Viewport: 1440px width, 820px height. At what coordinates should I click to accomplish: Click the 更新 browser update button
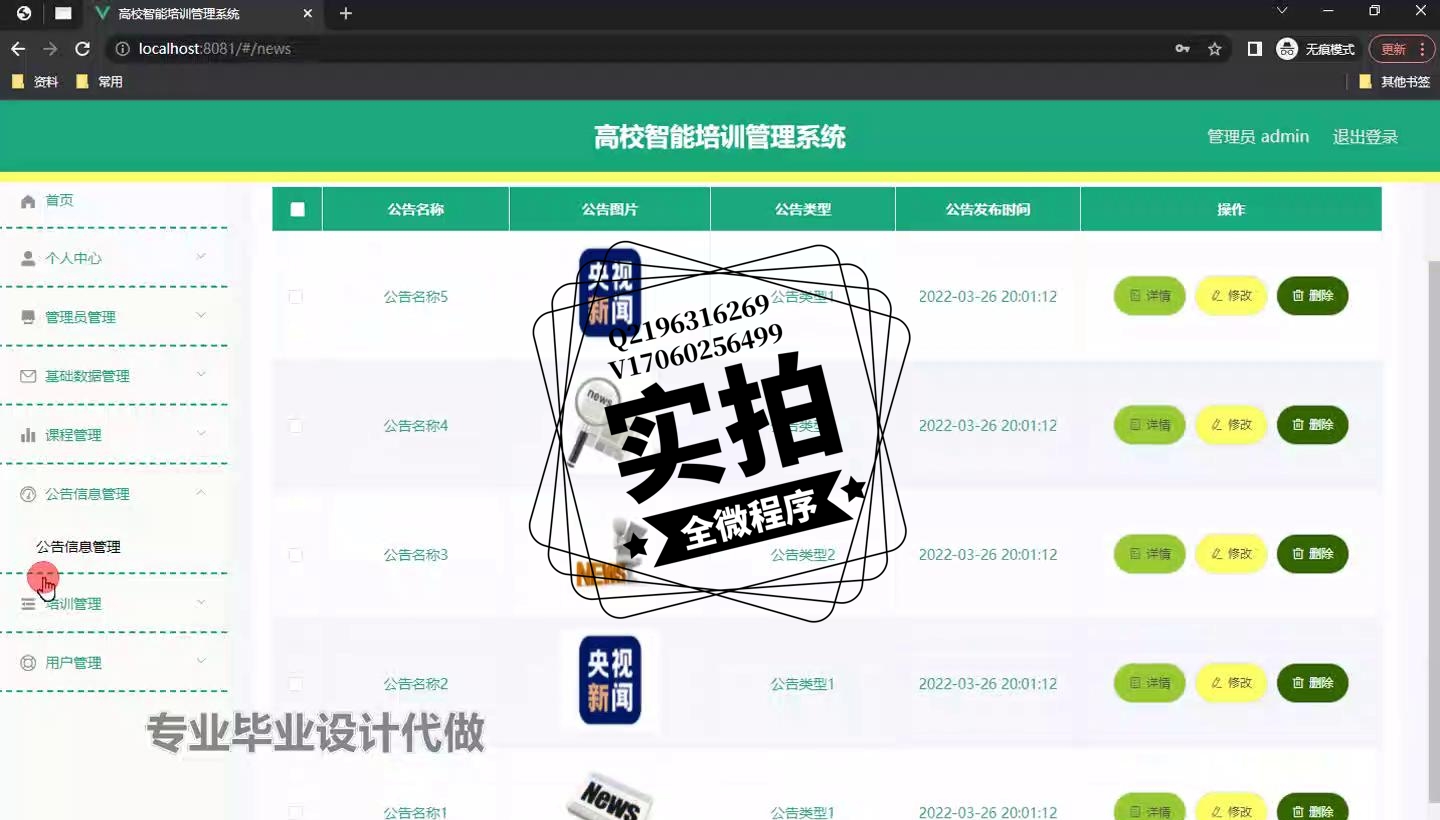click(1401, 49)
